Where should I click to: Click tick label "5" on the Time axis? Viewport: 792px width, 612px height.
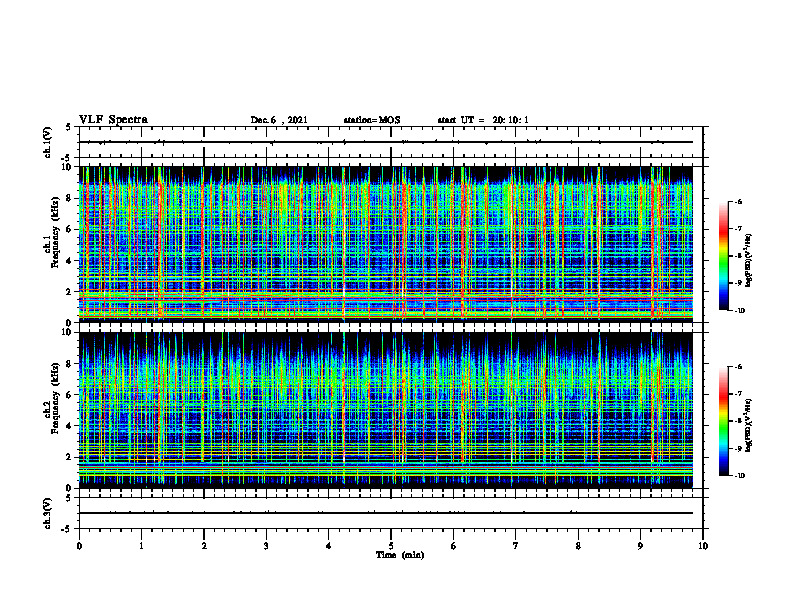[x=391, y=546]
